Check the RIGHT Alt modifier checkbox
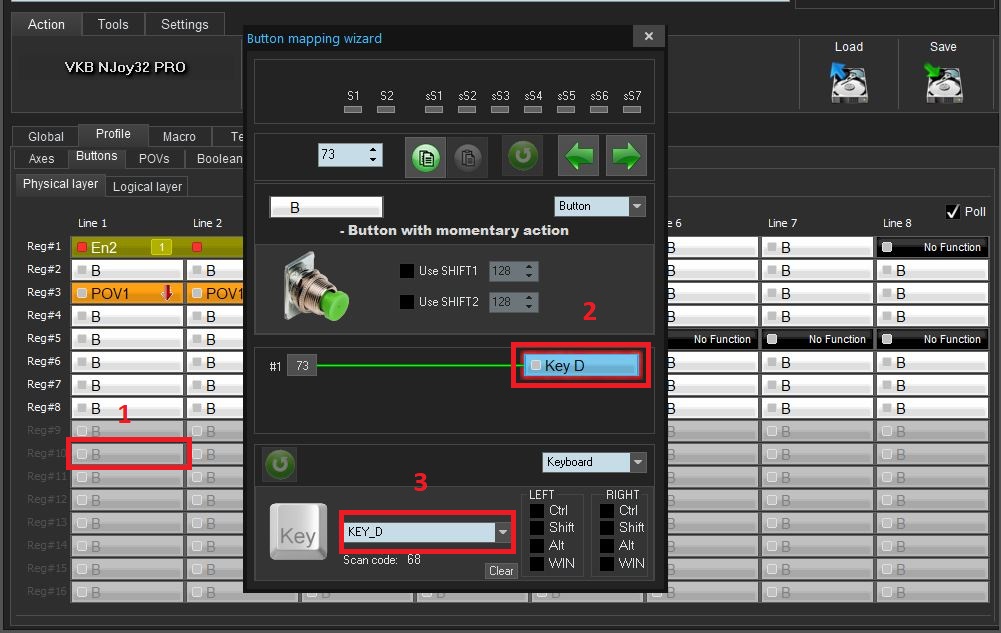 tap(606, 546)
